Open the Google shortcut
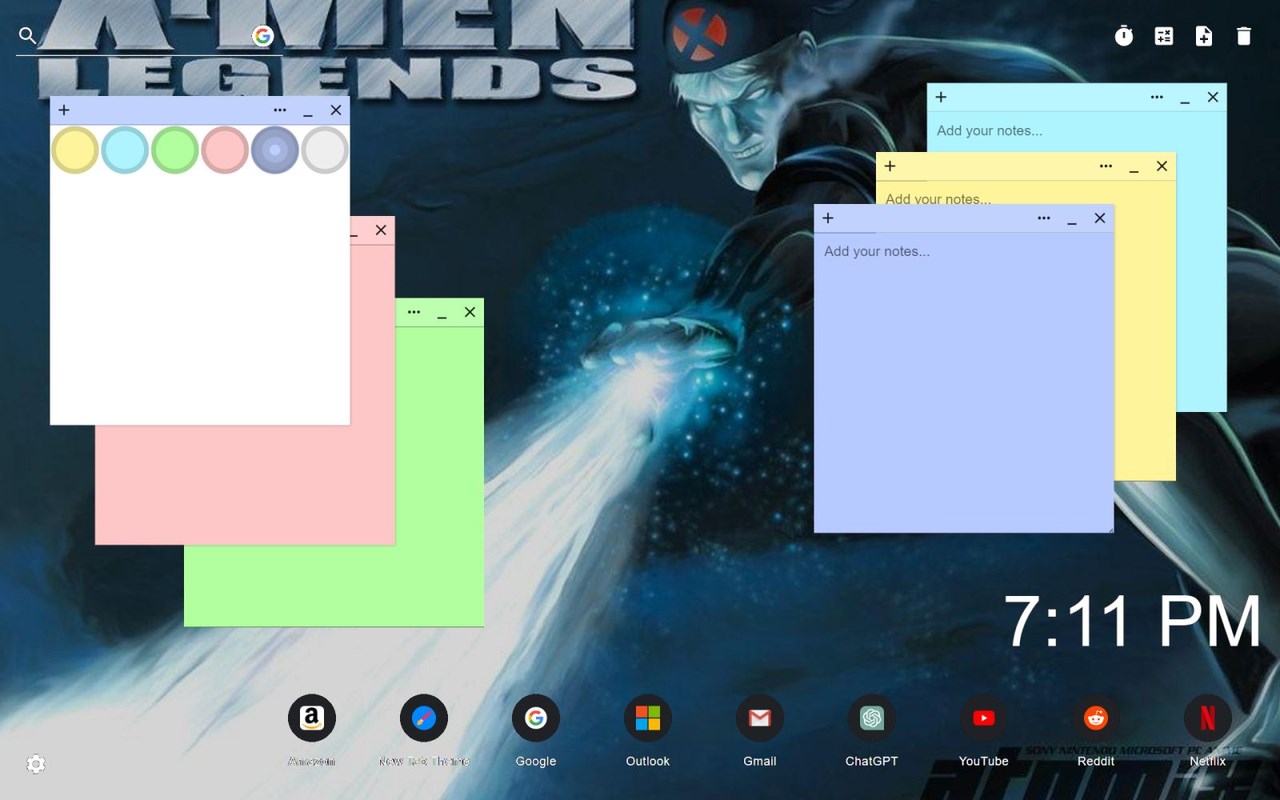 coord(536,718)
